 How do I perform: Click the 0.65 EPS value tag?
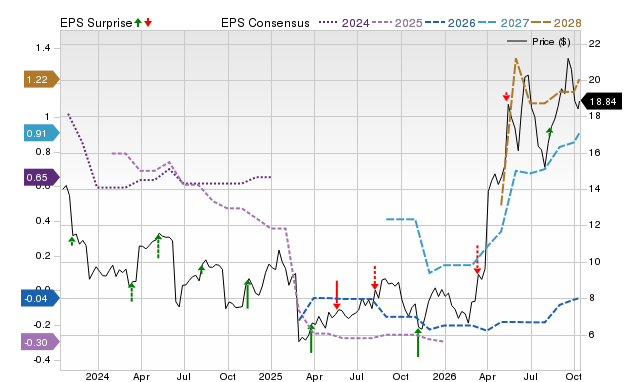(42, 178)
